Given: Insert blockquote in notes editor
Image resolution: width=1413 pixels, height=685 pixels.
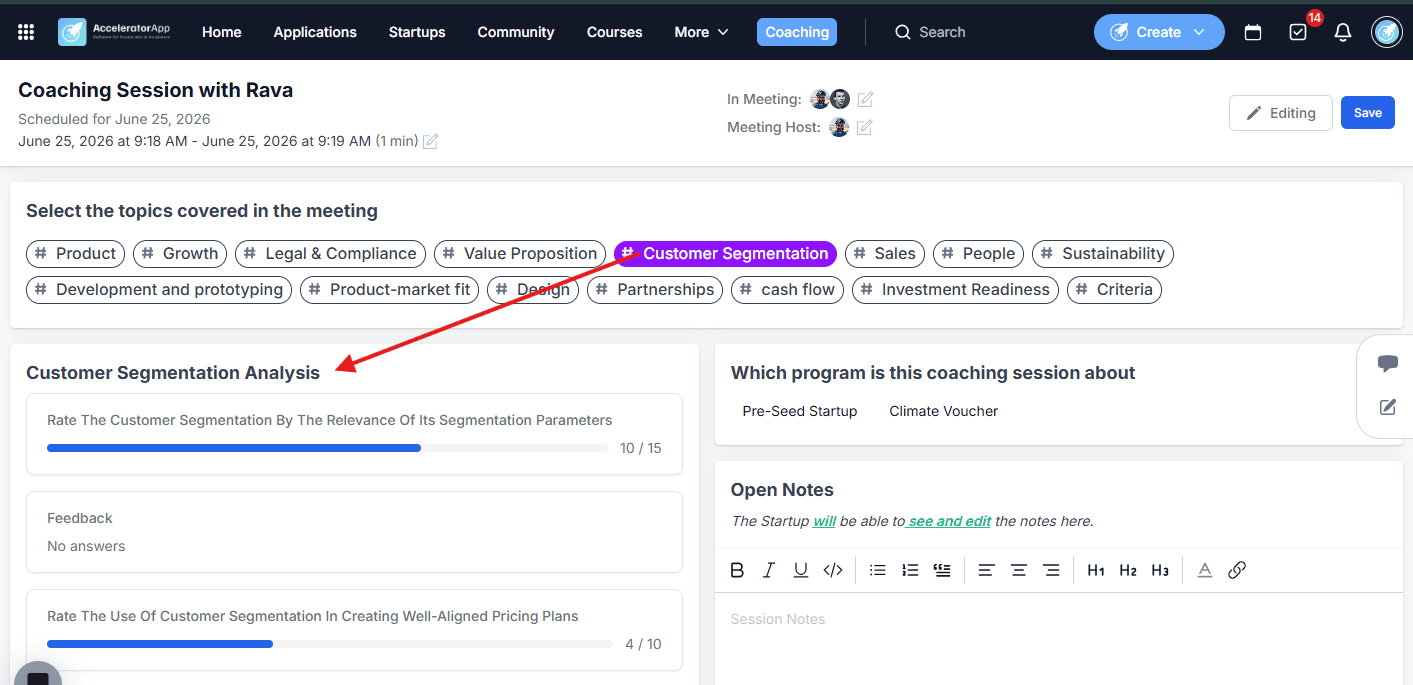Looking at the screenshot, I should 942,570.
